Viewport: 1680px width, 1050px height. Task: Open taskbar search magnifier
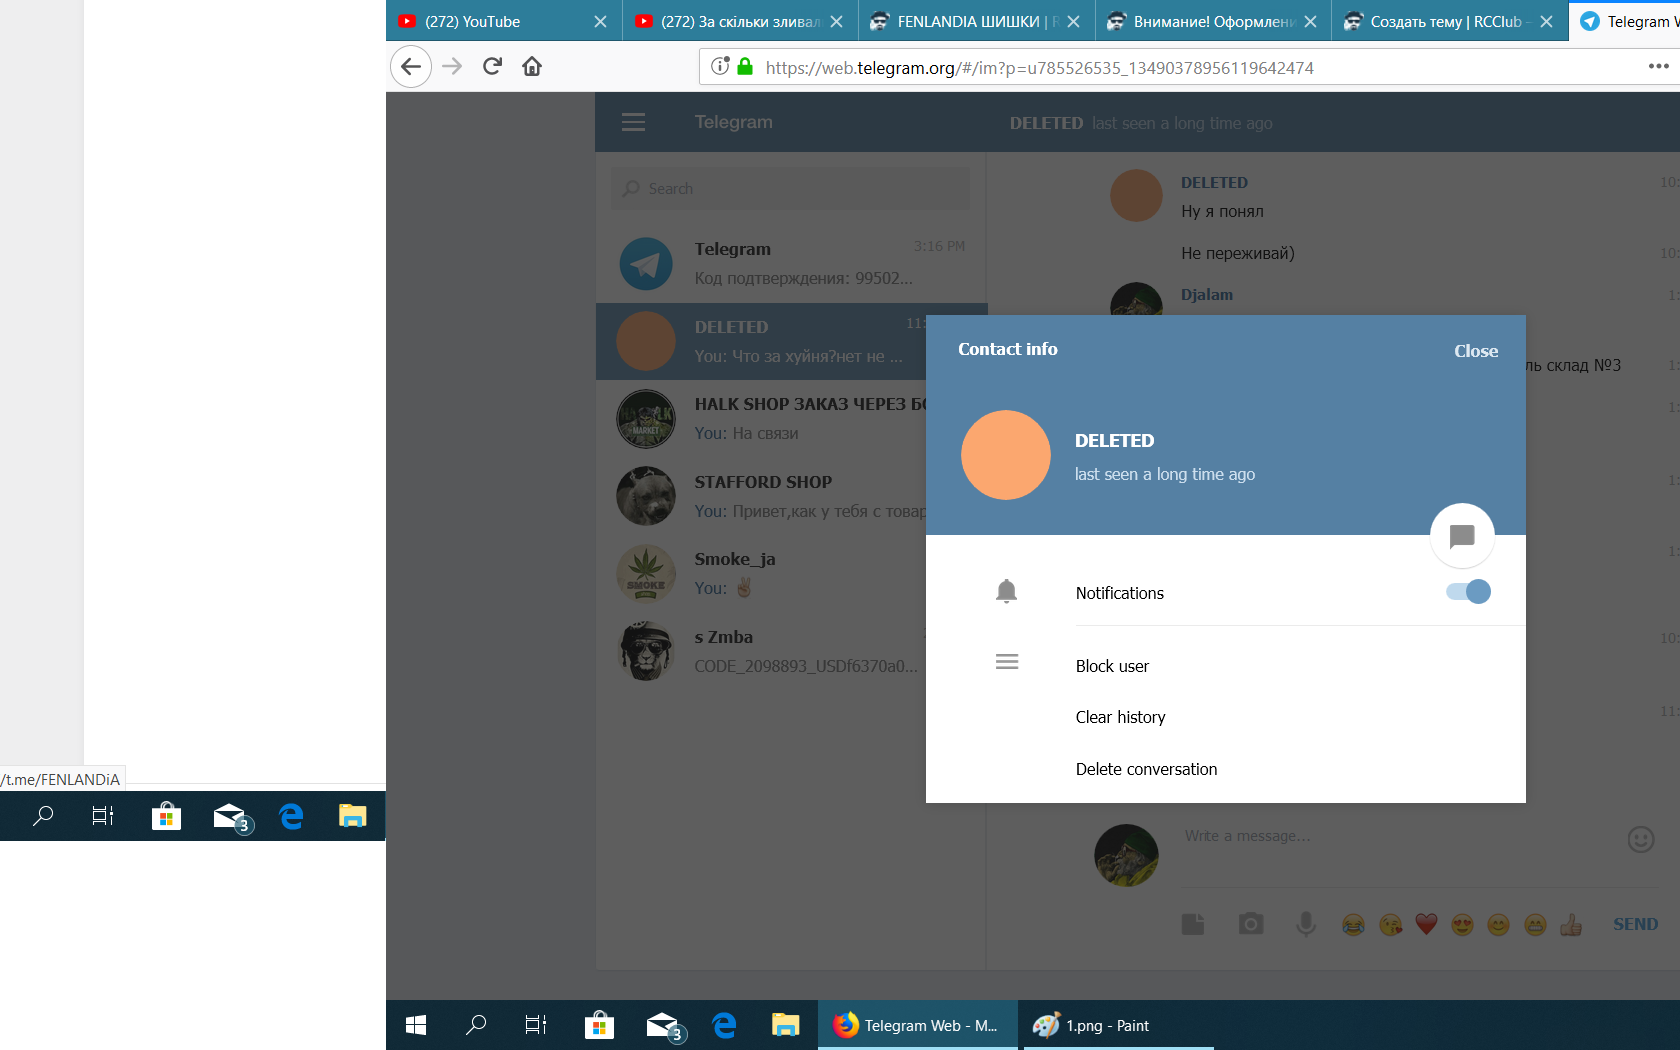[477, 1025]
